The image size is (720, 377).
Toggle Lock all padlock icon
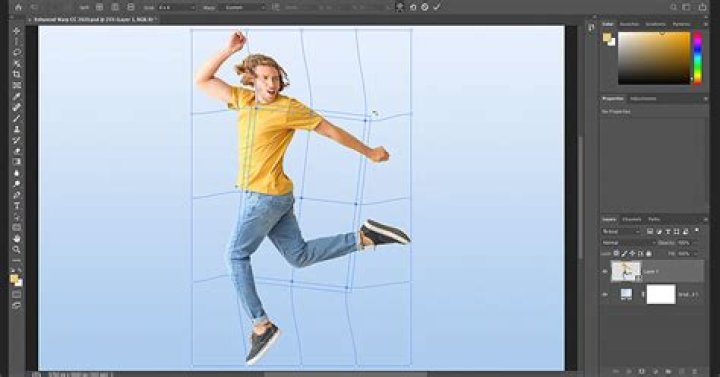tap(649, 253)
